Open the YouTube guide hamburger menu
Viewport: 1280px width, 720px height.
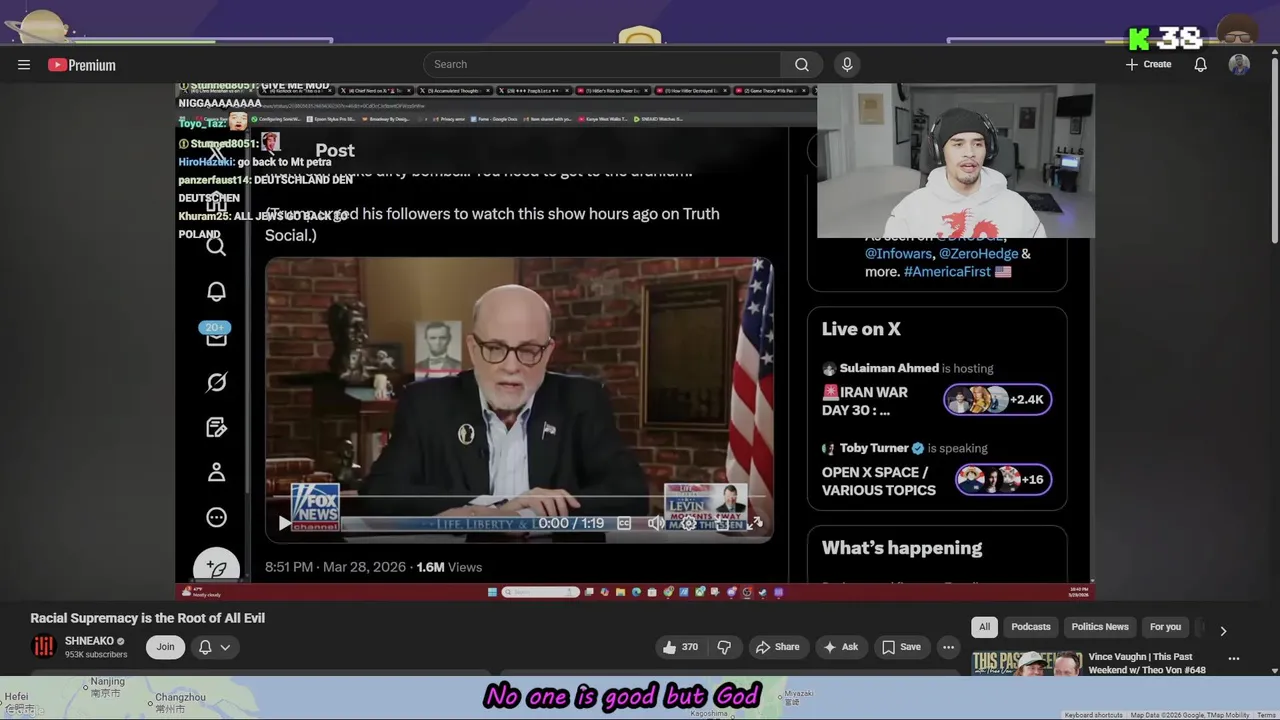pyautogui.click(x=24, y=65)
